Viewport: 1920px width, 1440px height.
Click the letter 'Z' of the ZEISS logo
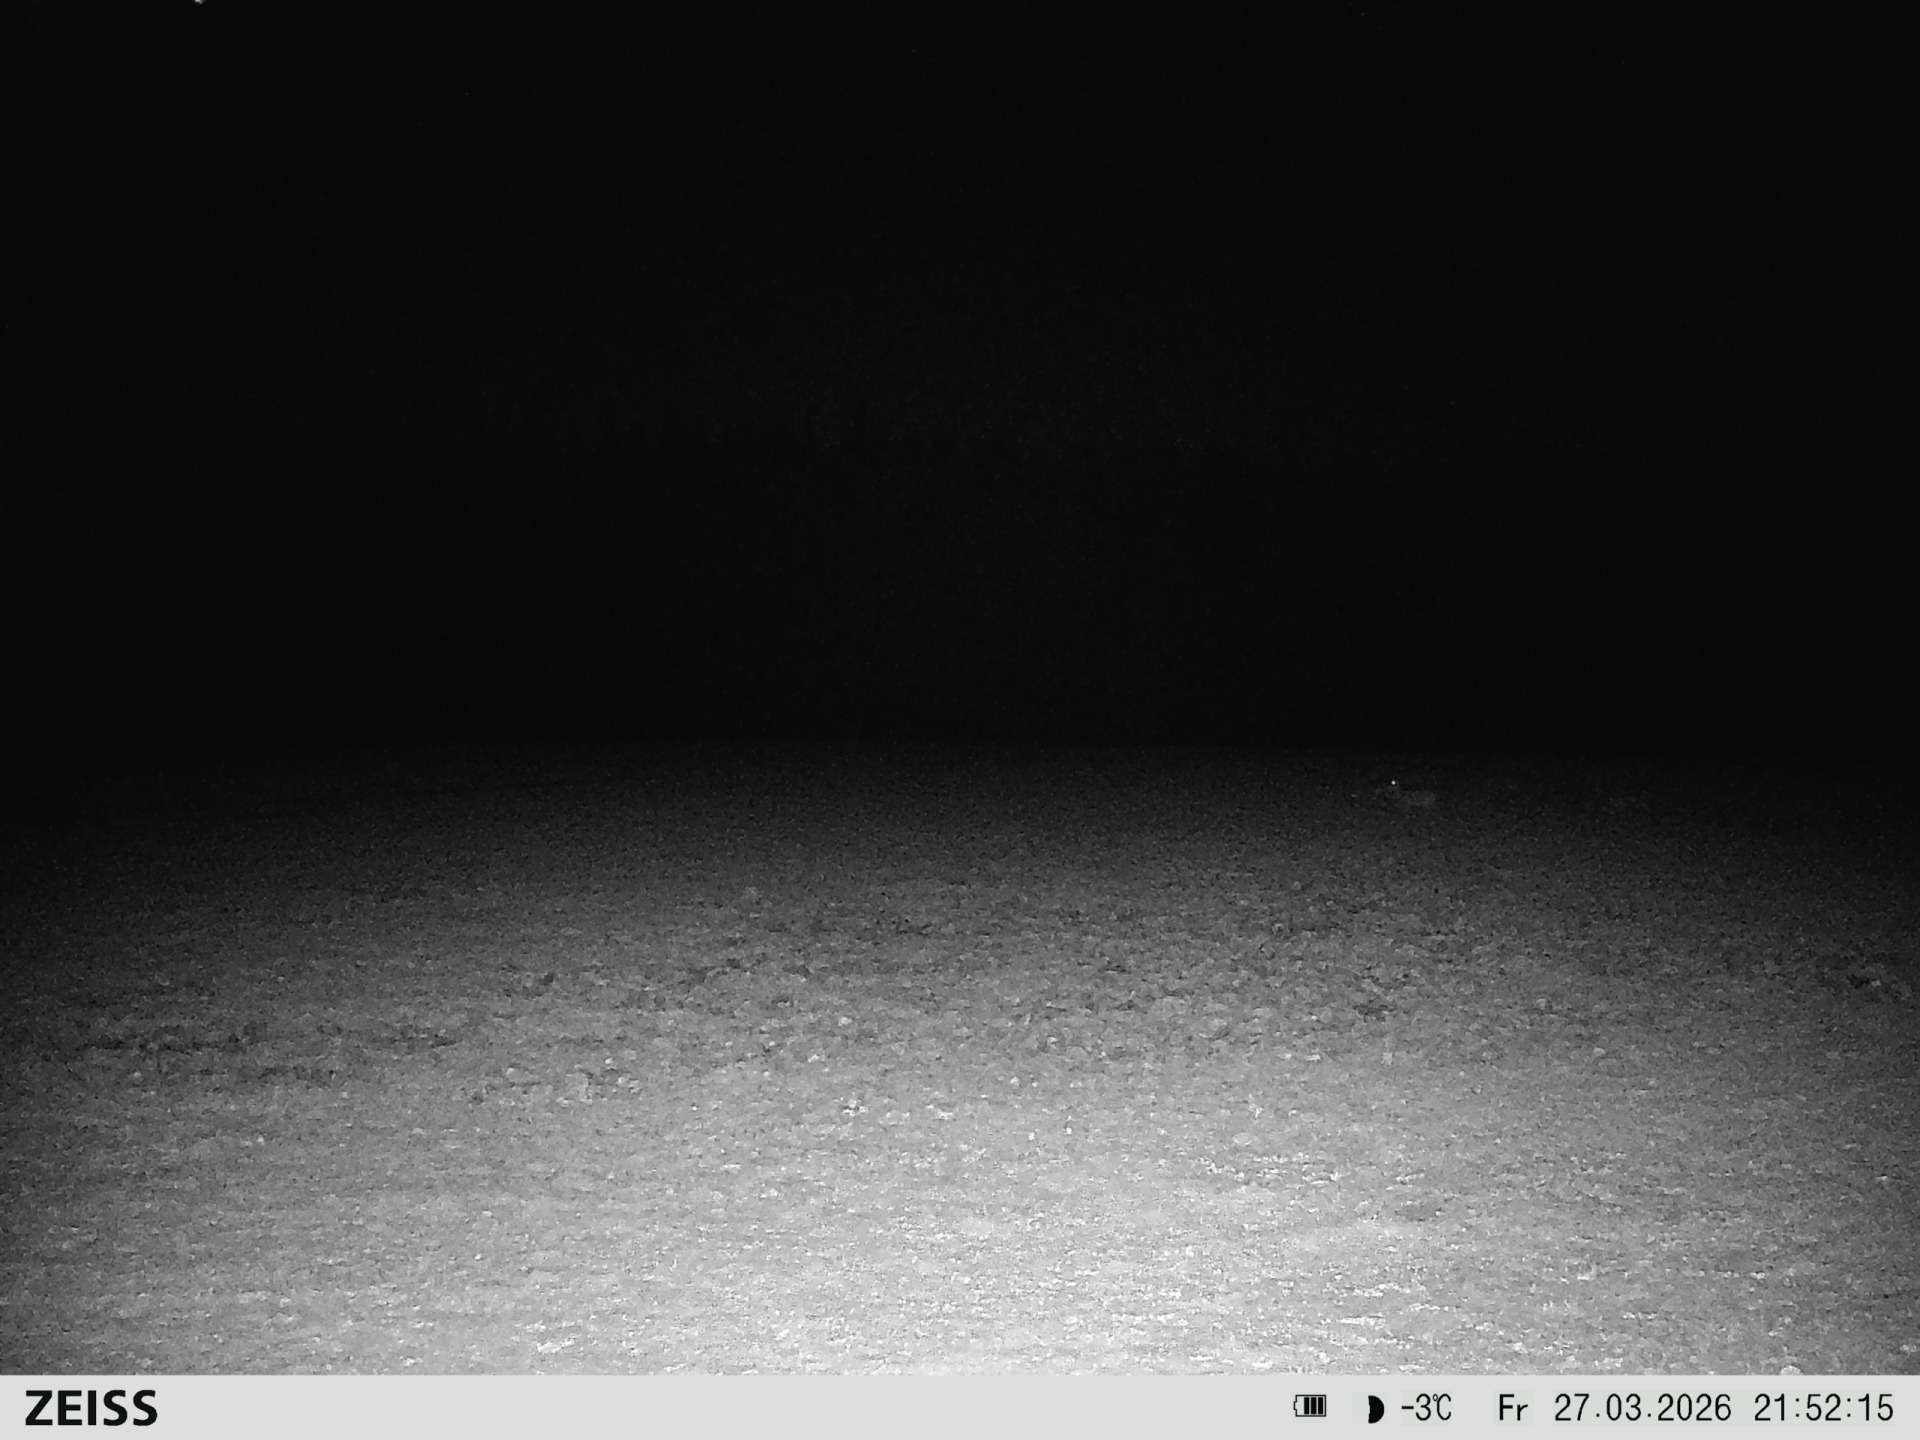[39, 1408]
